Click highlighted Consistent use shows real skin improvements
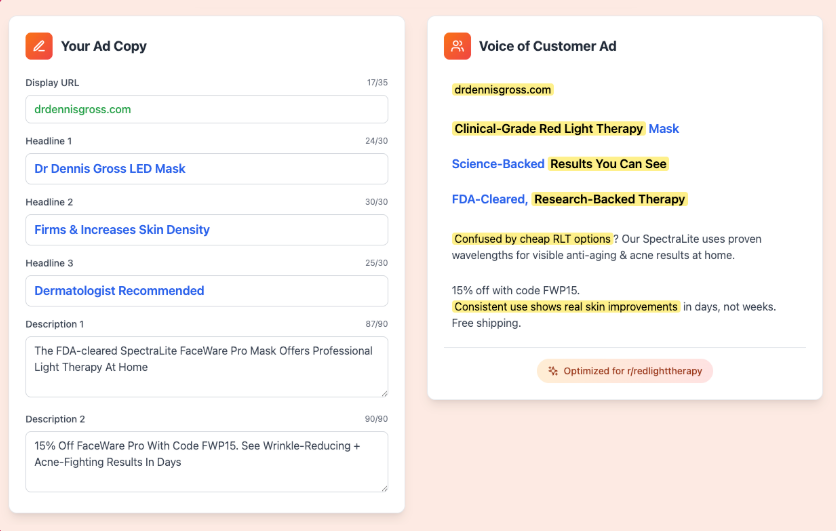Screen dimensions: 836x531 (x=566, y=307)
